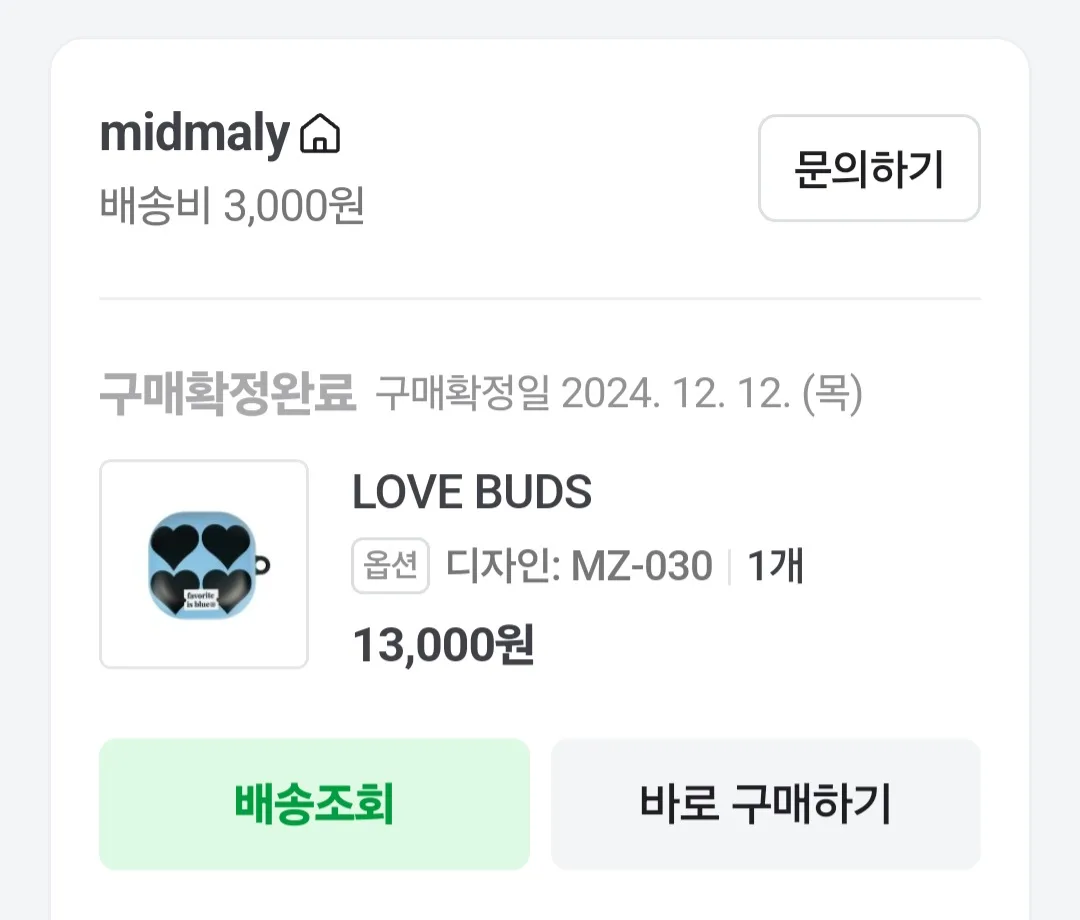Tap the 구매확정완료 order status label
This screenshot has width=1080, height=920.
coord(228,393)
